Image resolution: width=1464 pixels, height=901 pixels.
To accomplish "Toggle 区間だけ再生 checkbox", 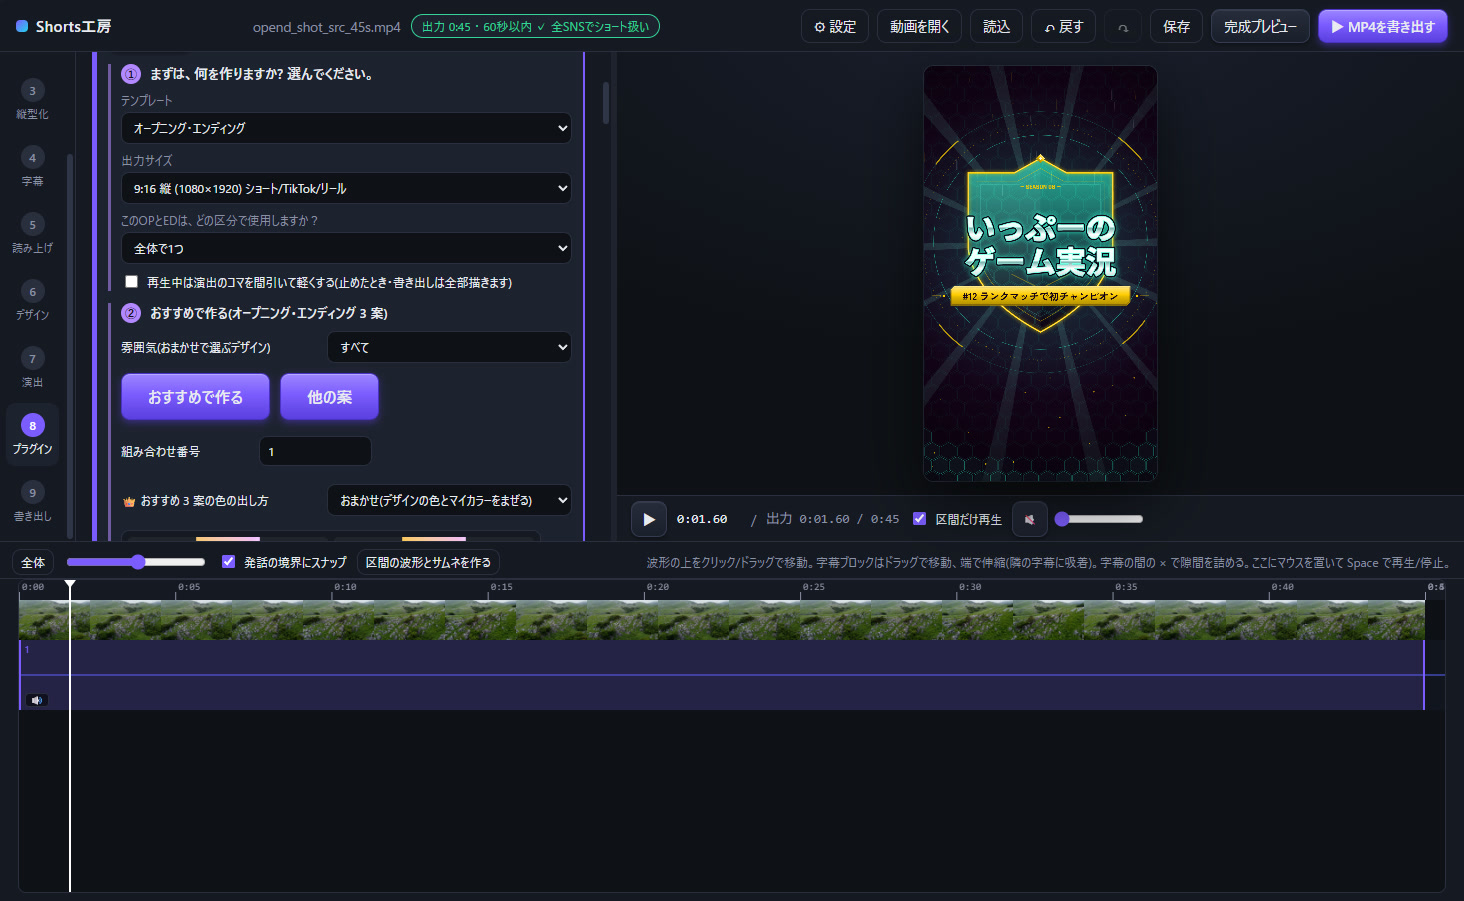I will pos(919,518).
